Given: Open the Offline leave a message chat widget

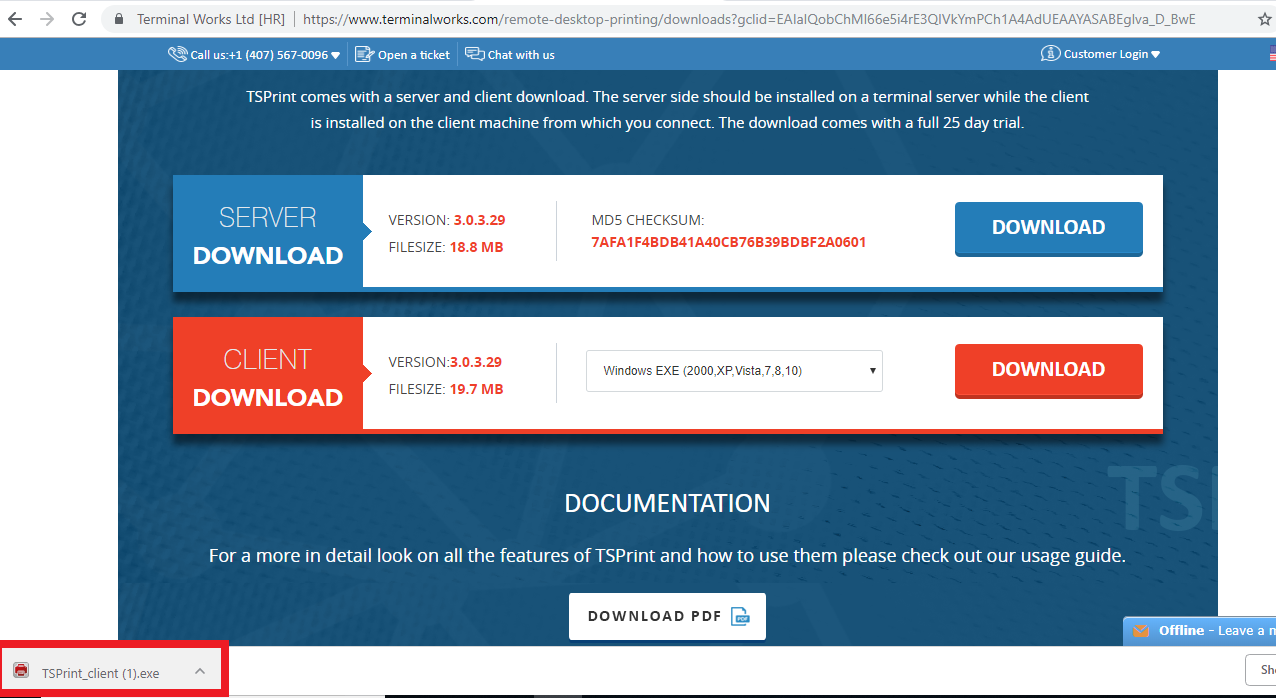Looking at the screenshot, I should click(1200, 631).
